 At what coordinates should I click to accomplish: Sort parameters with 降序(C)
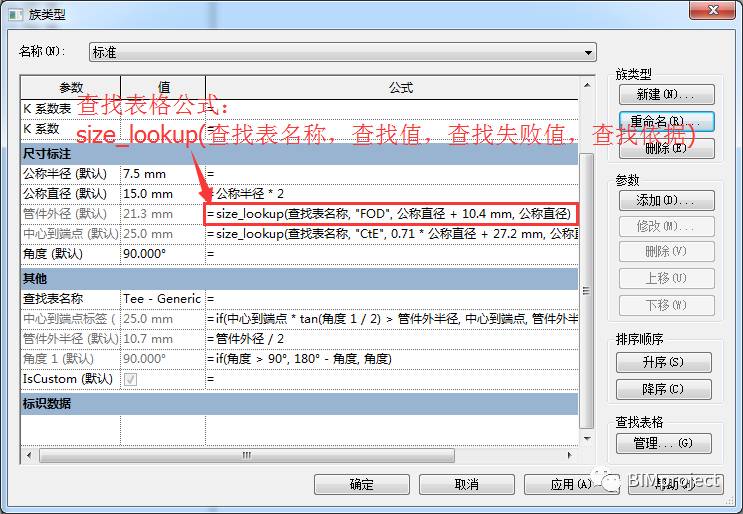tap(663, 389)
